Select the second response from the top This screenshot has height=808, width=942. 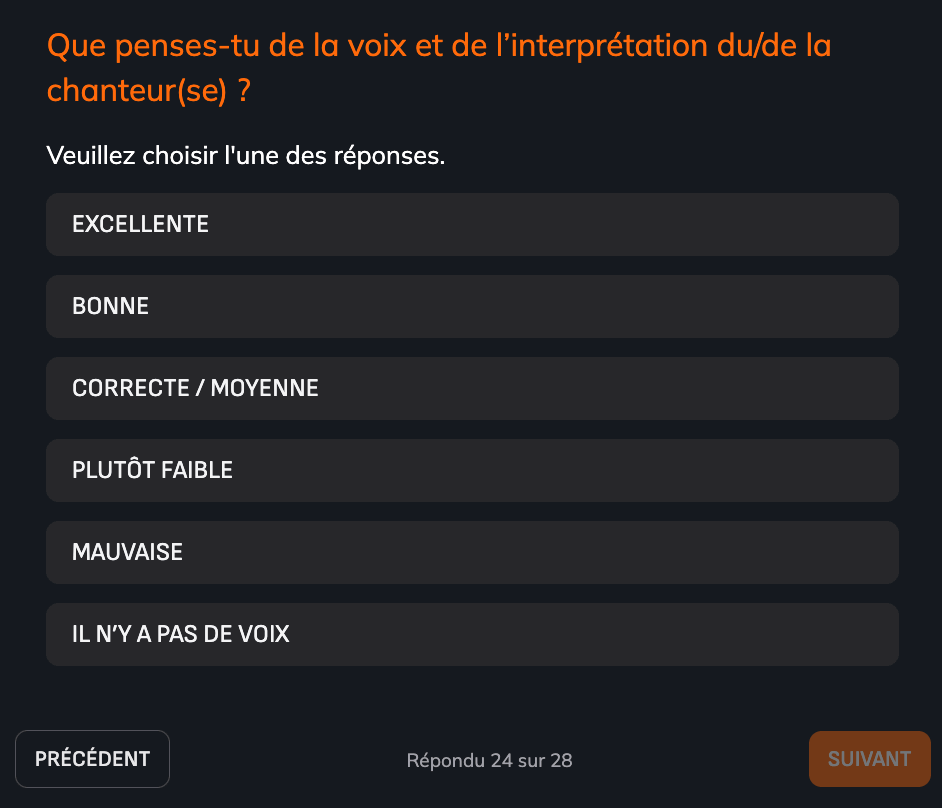[471, 306]
